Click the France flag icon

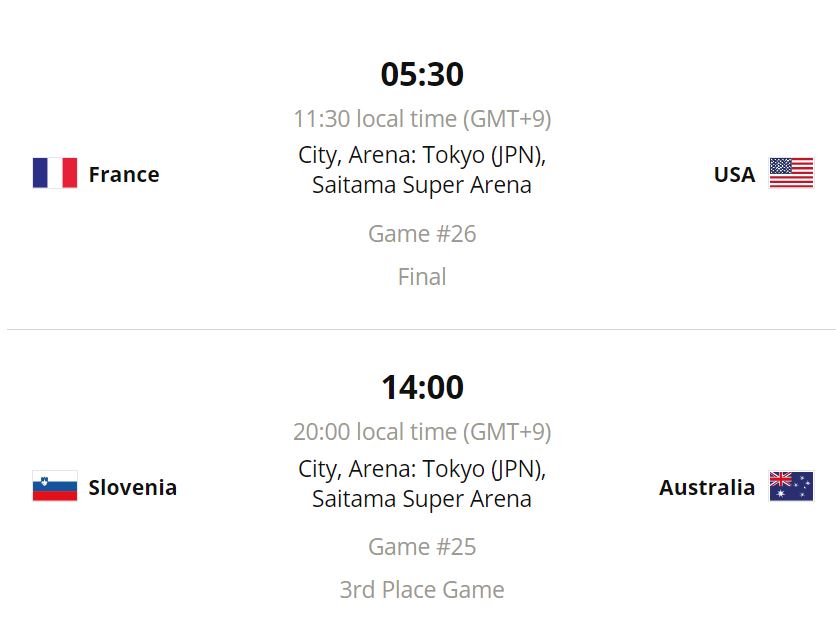click(x=54, y=174)
